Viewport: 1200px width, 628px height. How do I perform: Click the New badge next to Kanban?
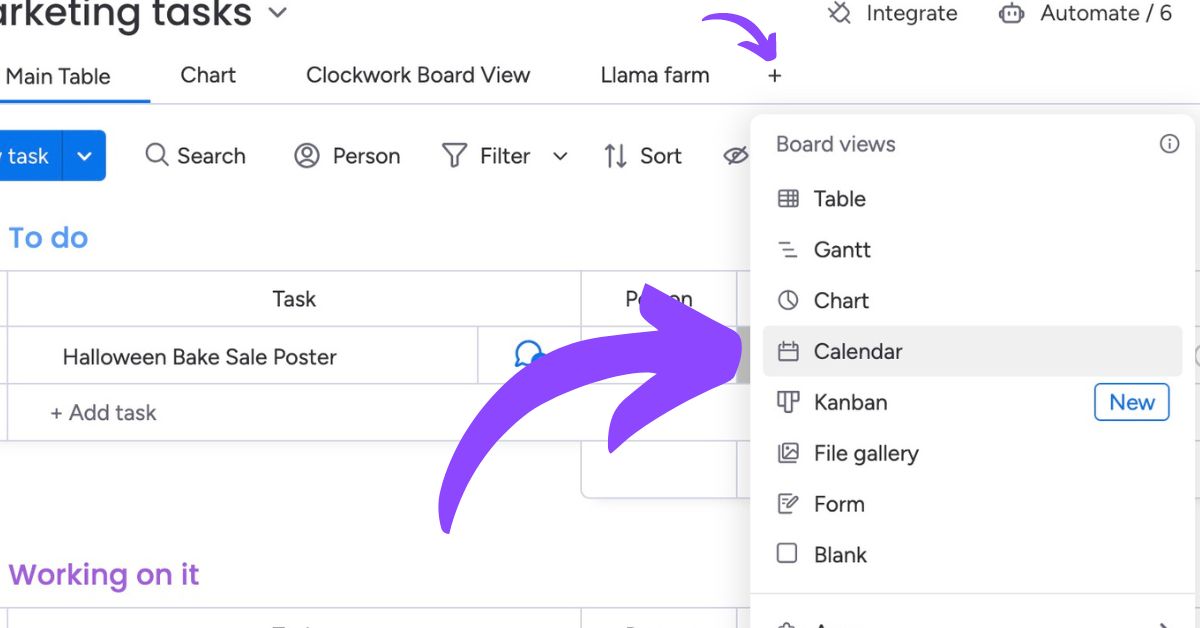(x=1131, y=402)
